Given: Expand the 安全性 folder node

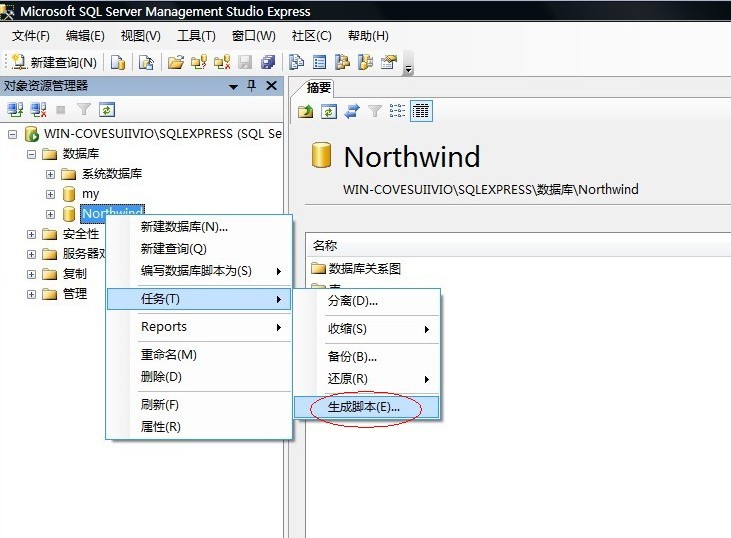Looking at the screenshot, I should (x=31, y=234).
